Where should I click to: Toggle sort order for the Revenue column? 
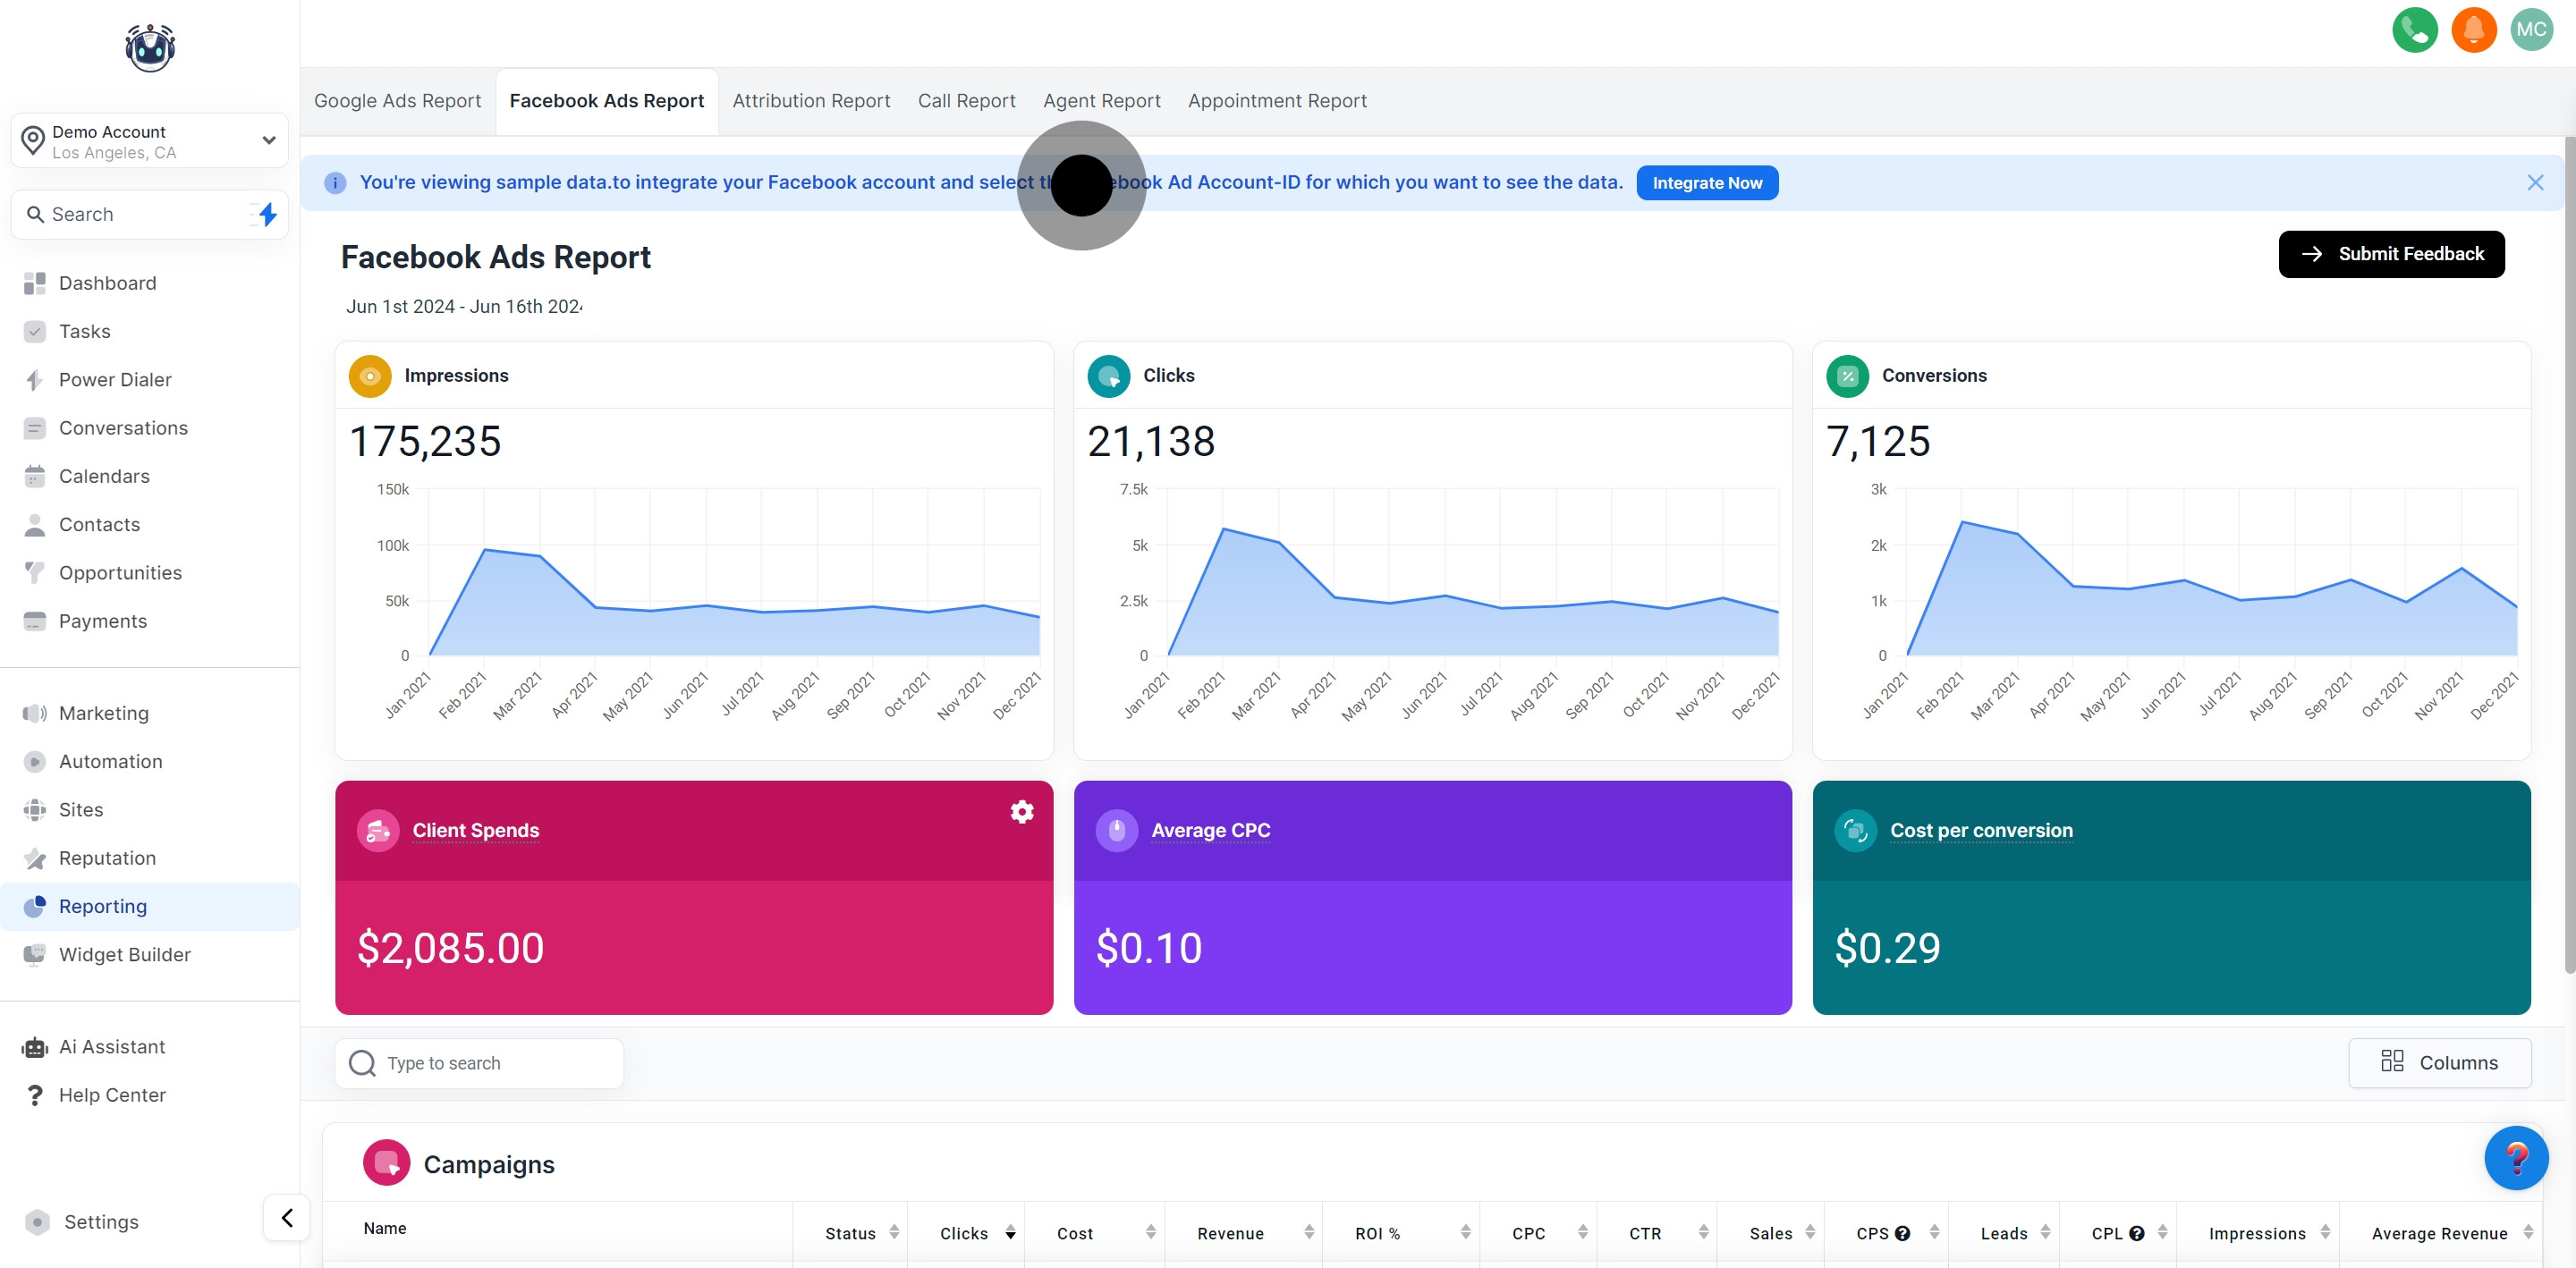click(x=1310, y=1233)
